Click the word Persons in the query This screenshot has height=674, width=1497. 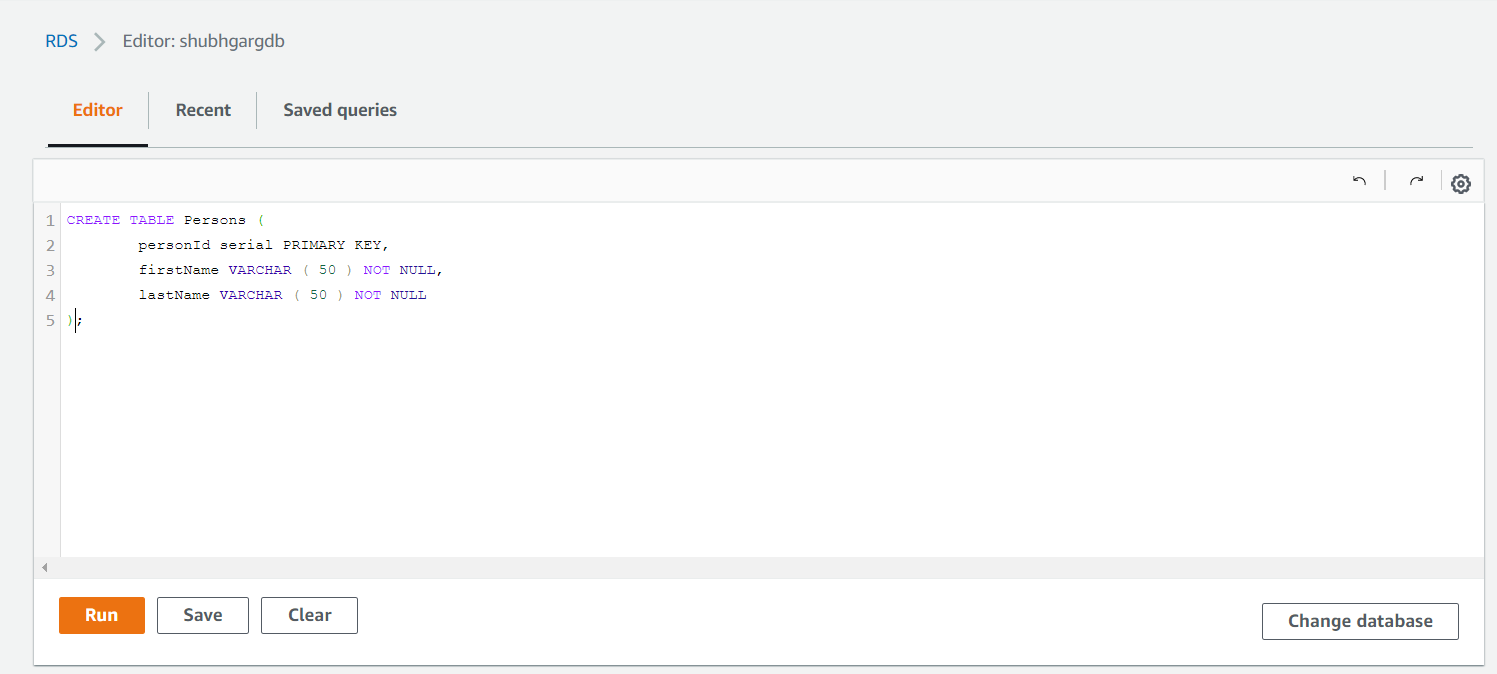pos(214,219)
